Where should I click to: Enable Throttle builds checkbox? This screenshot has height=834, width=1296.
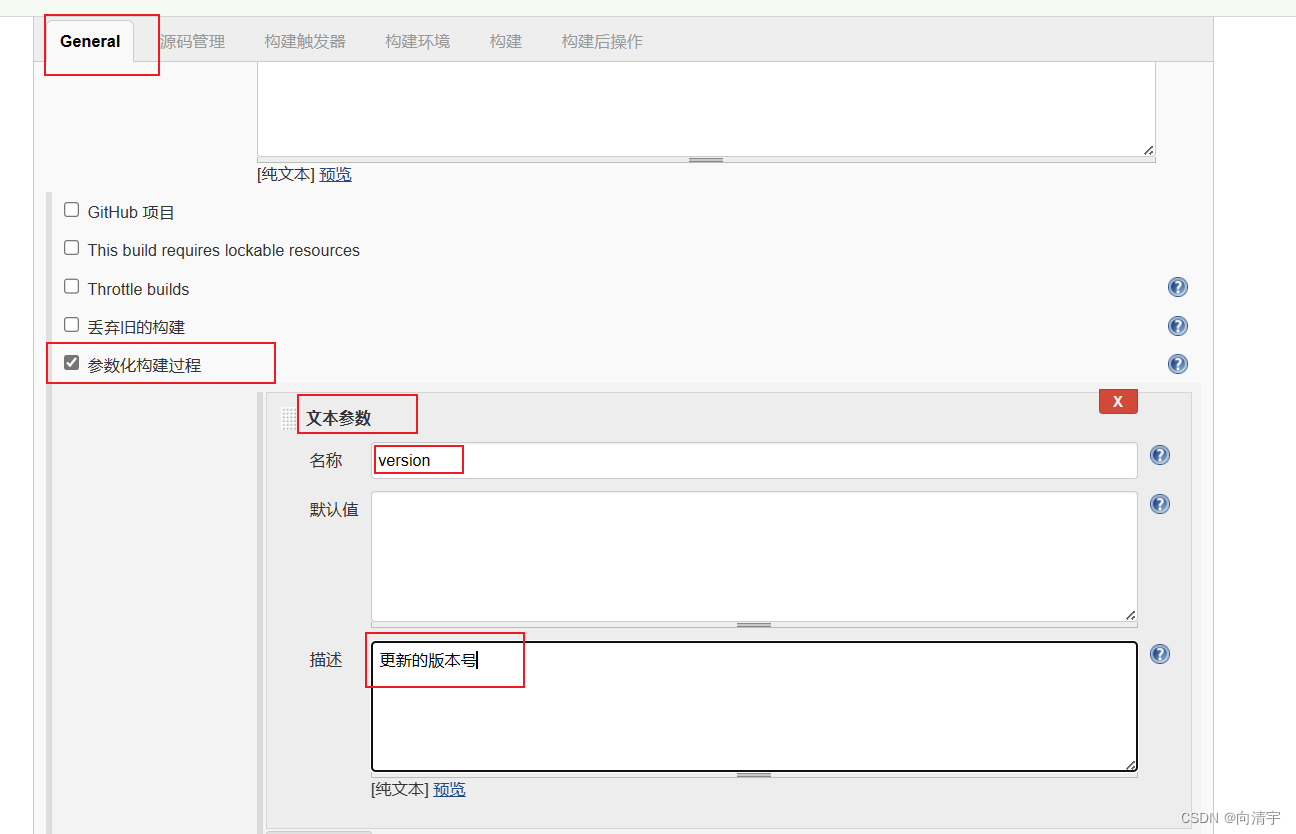pos(71,287)
